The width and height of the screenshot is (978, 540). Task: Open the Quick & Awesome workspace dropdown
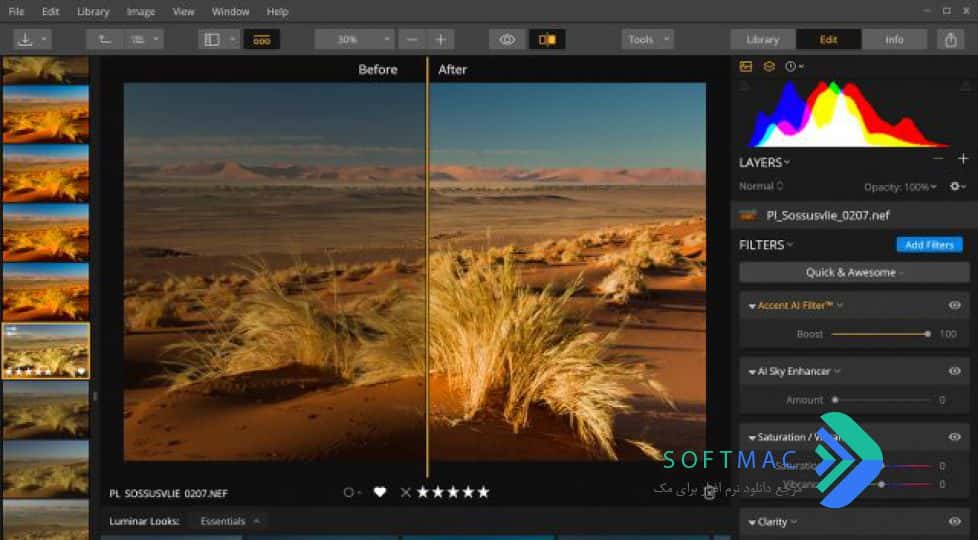point(854,272)
